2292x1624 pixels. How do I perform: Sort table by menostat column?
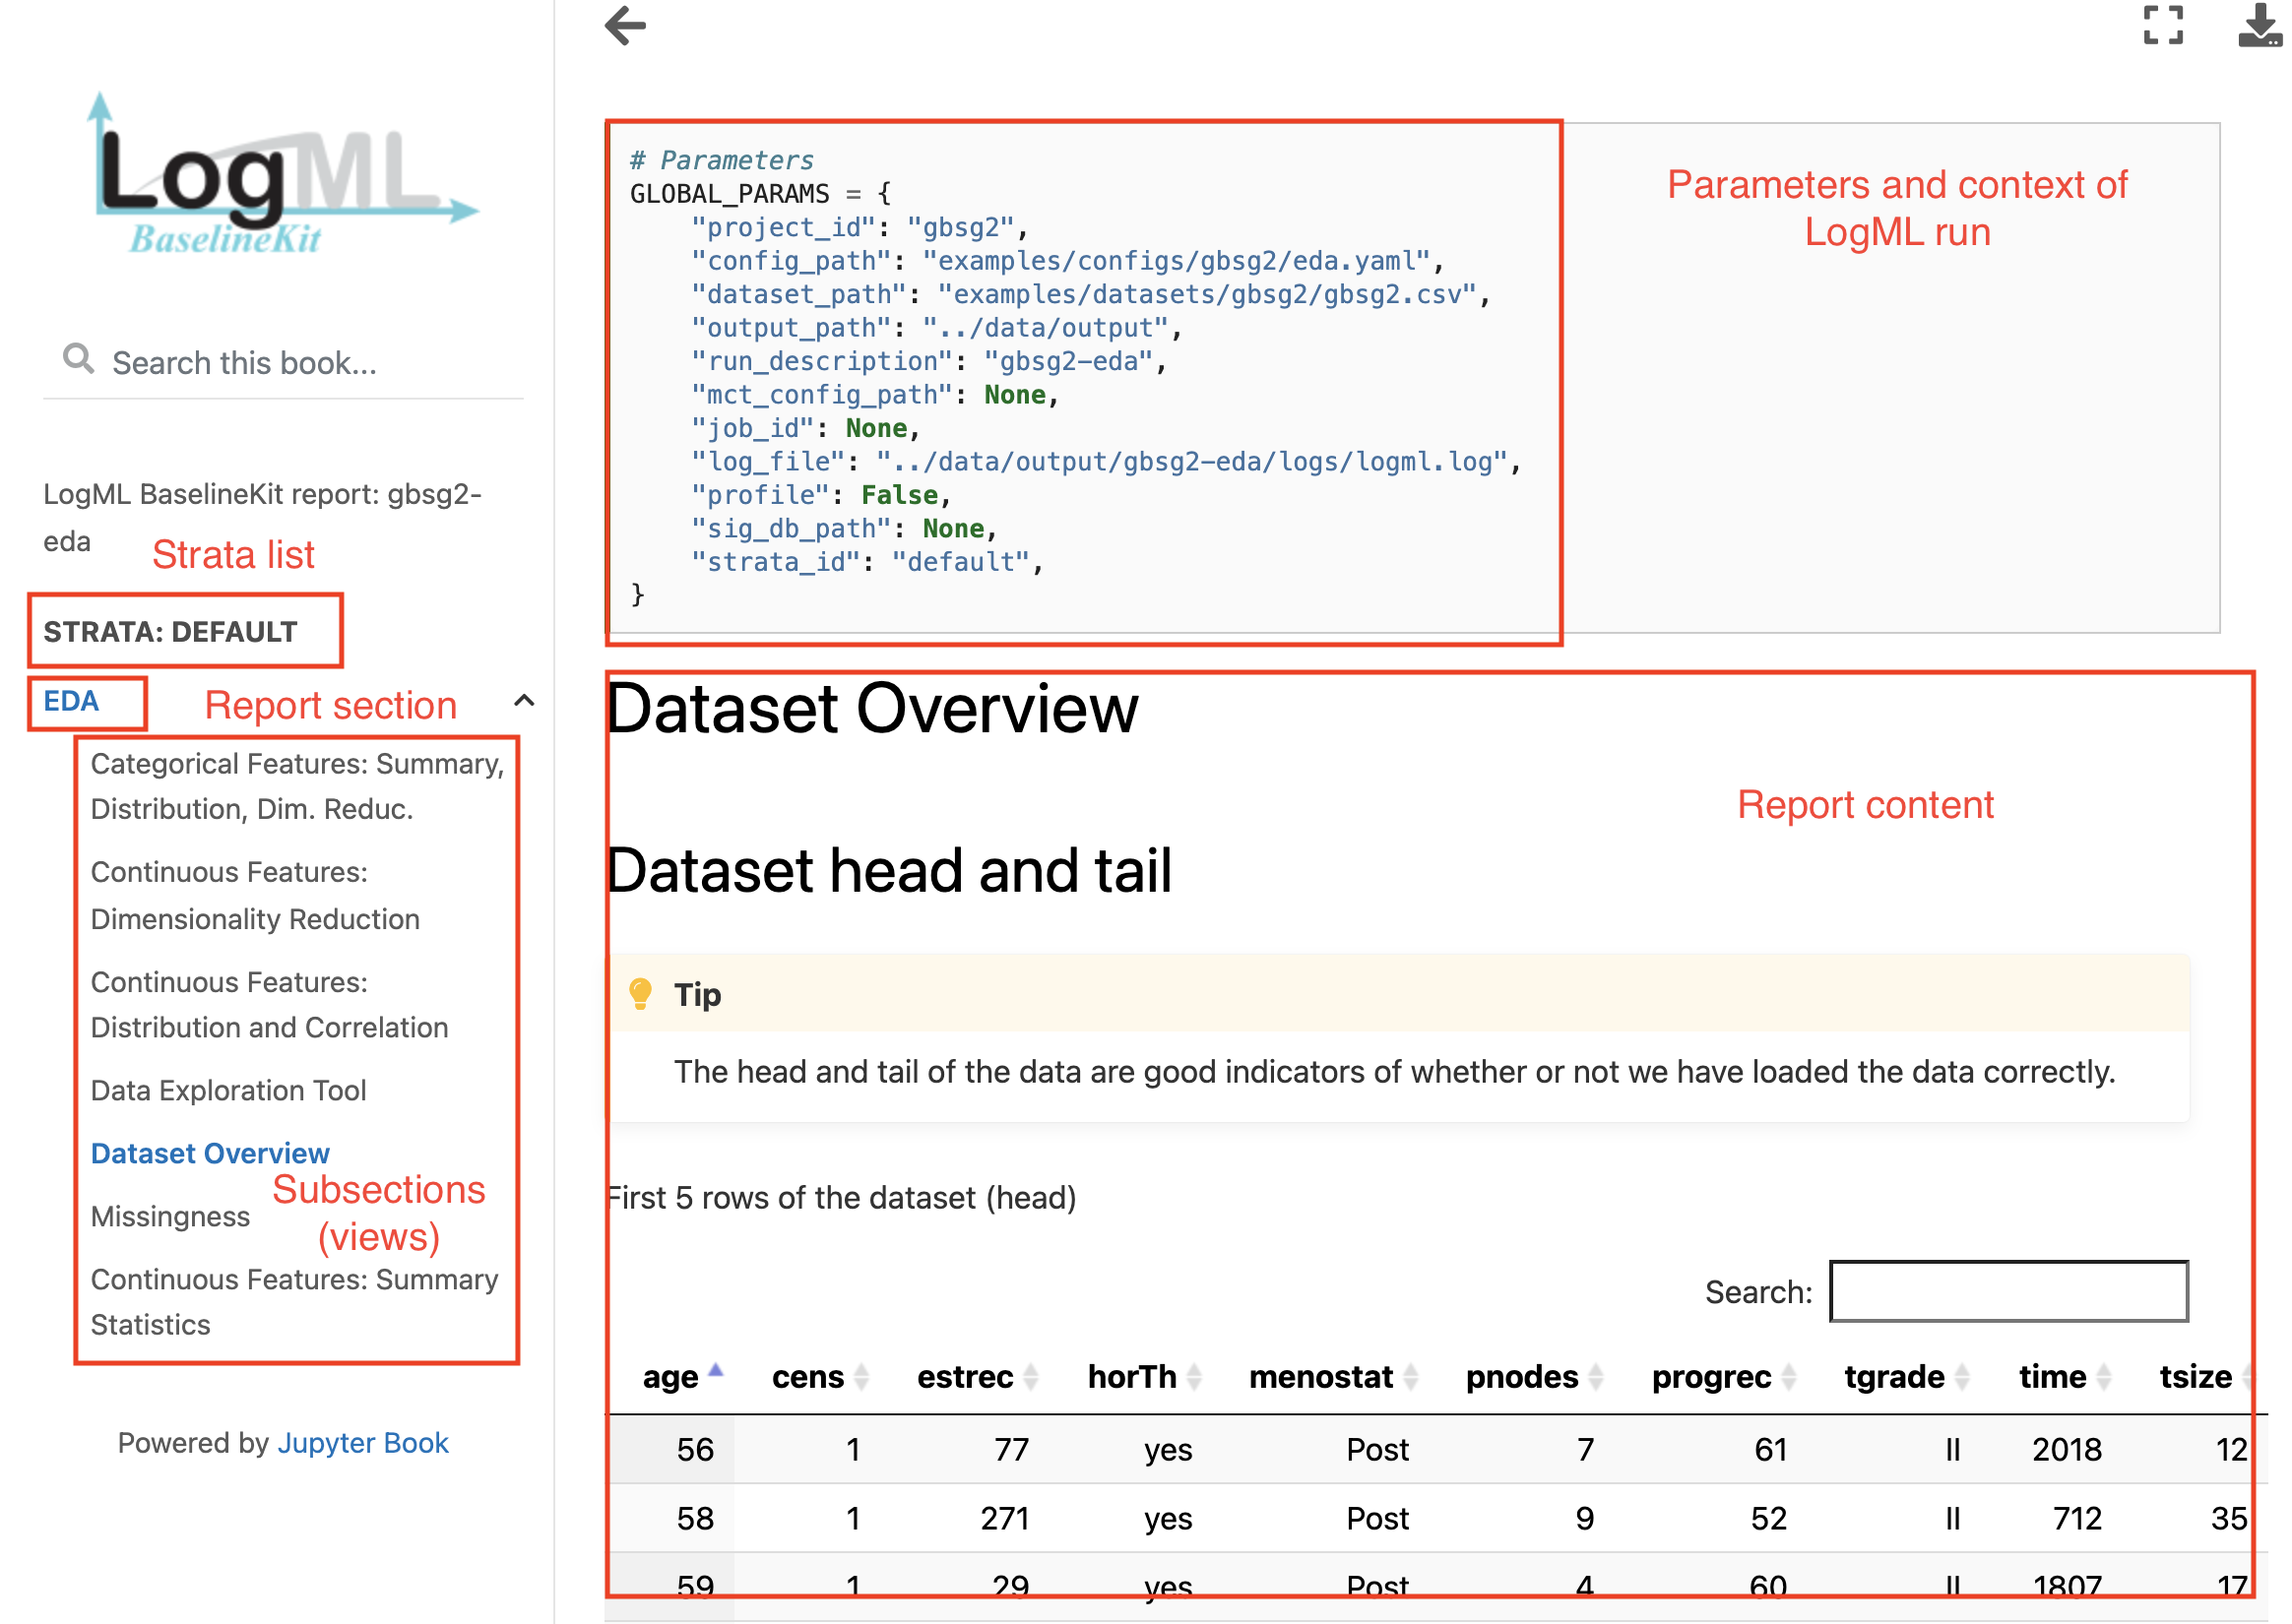coord(1334,1377)
